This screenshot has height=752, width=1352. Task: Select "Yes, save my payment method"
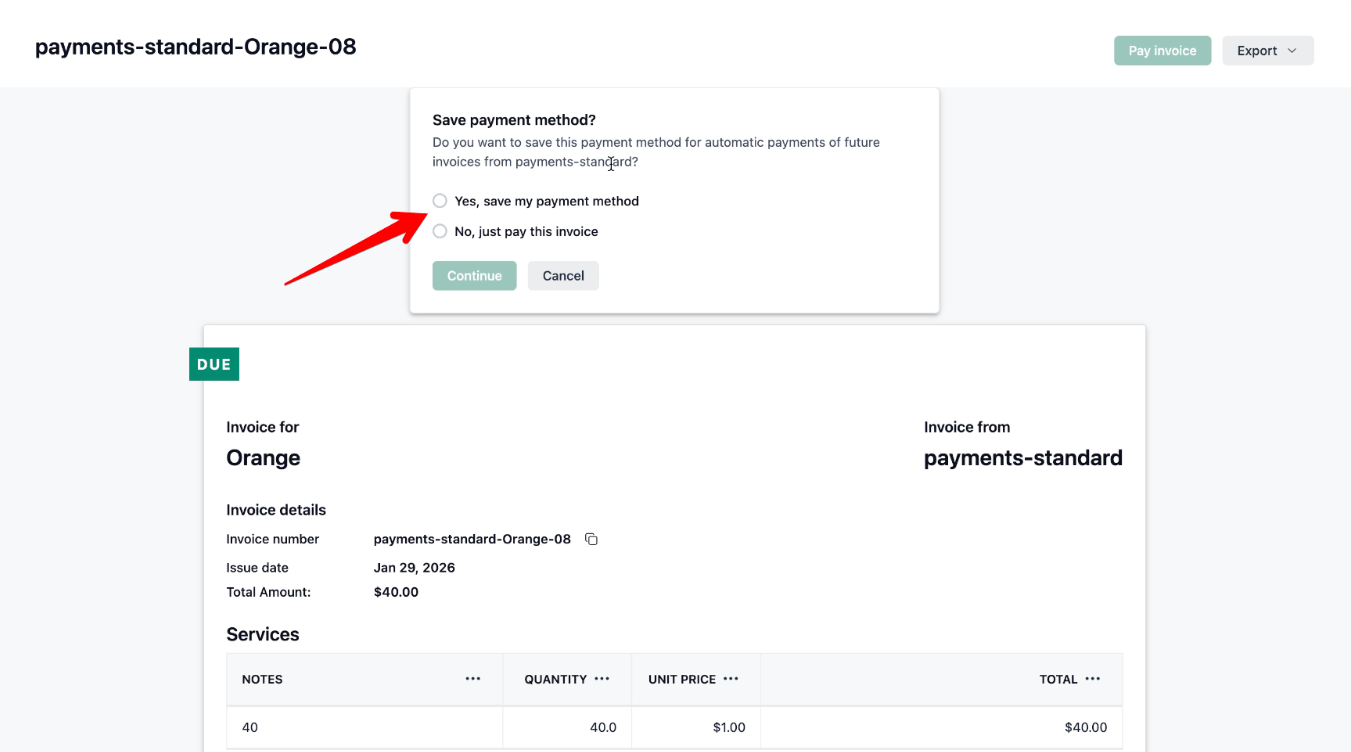pyautogui.click(x=440, y=201)
